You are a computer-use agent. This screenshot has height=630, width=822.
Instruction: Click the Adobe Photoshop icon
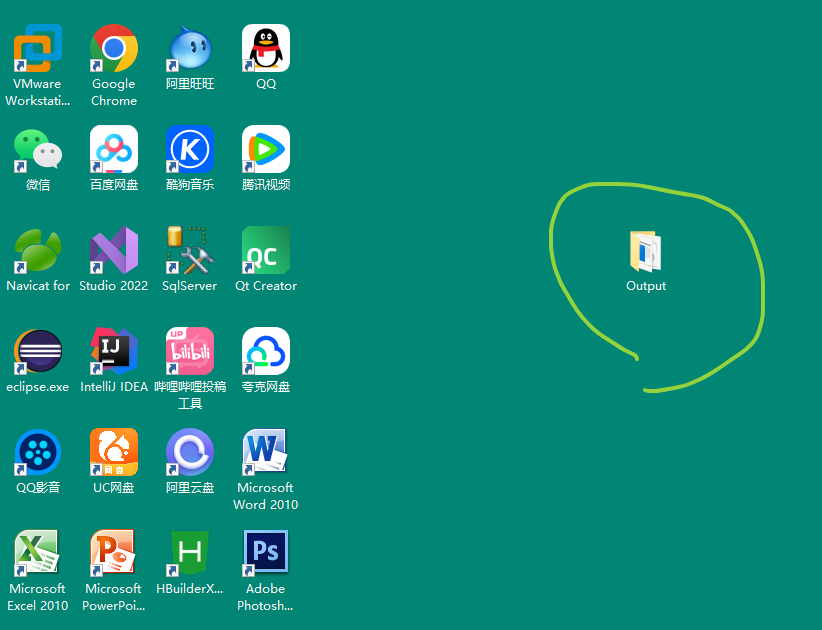pyautogui.click(x=266, y=553)
